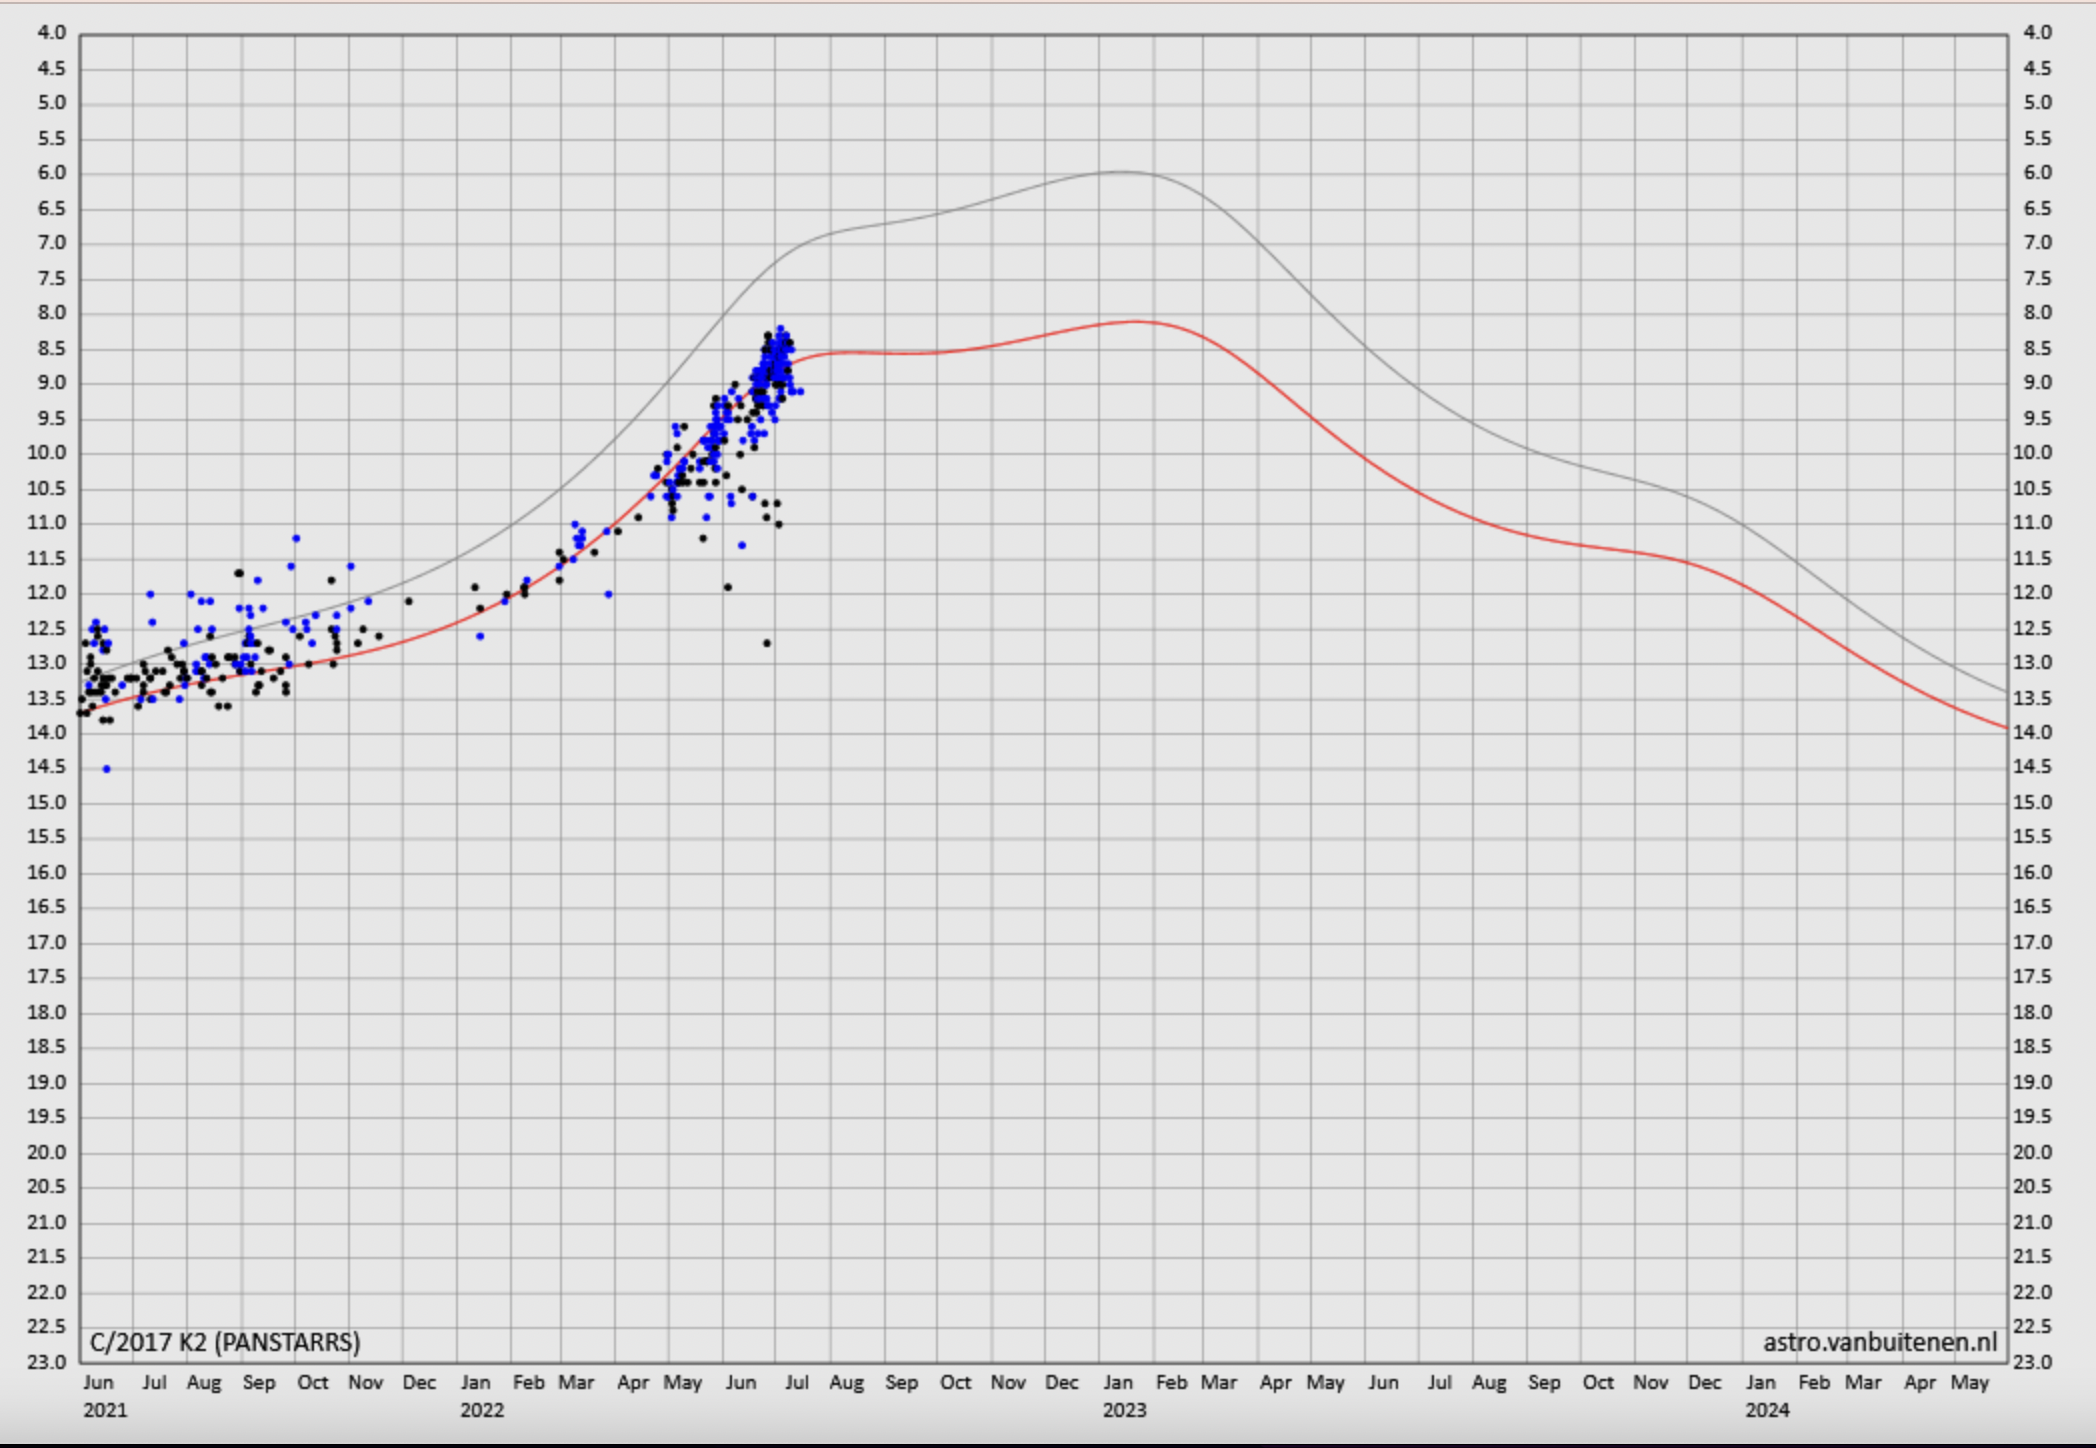Click the blue dot near 11.2 in October 2021
Screen dimensions: 2096x1448
pos(296,538)
